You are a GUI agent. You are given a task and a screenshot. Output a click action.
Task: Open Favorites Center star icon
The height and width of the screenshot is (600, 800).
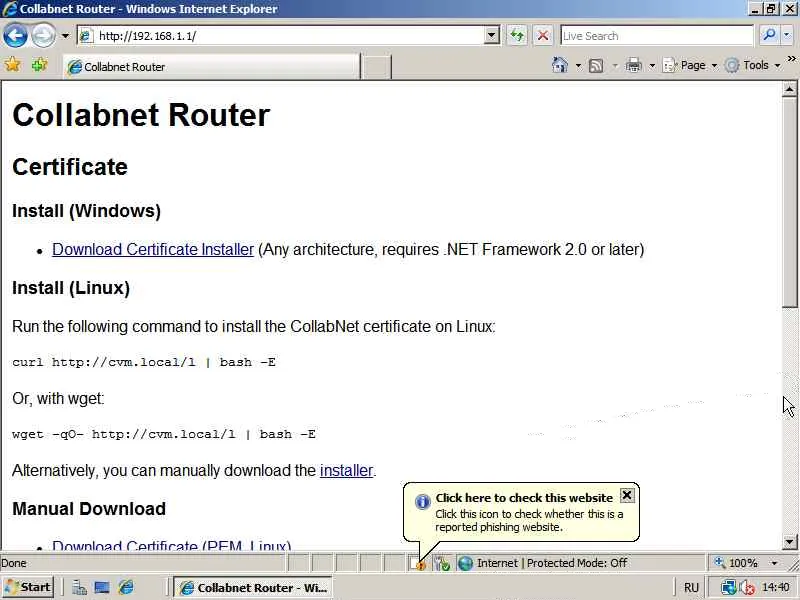point(12,65)
